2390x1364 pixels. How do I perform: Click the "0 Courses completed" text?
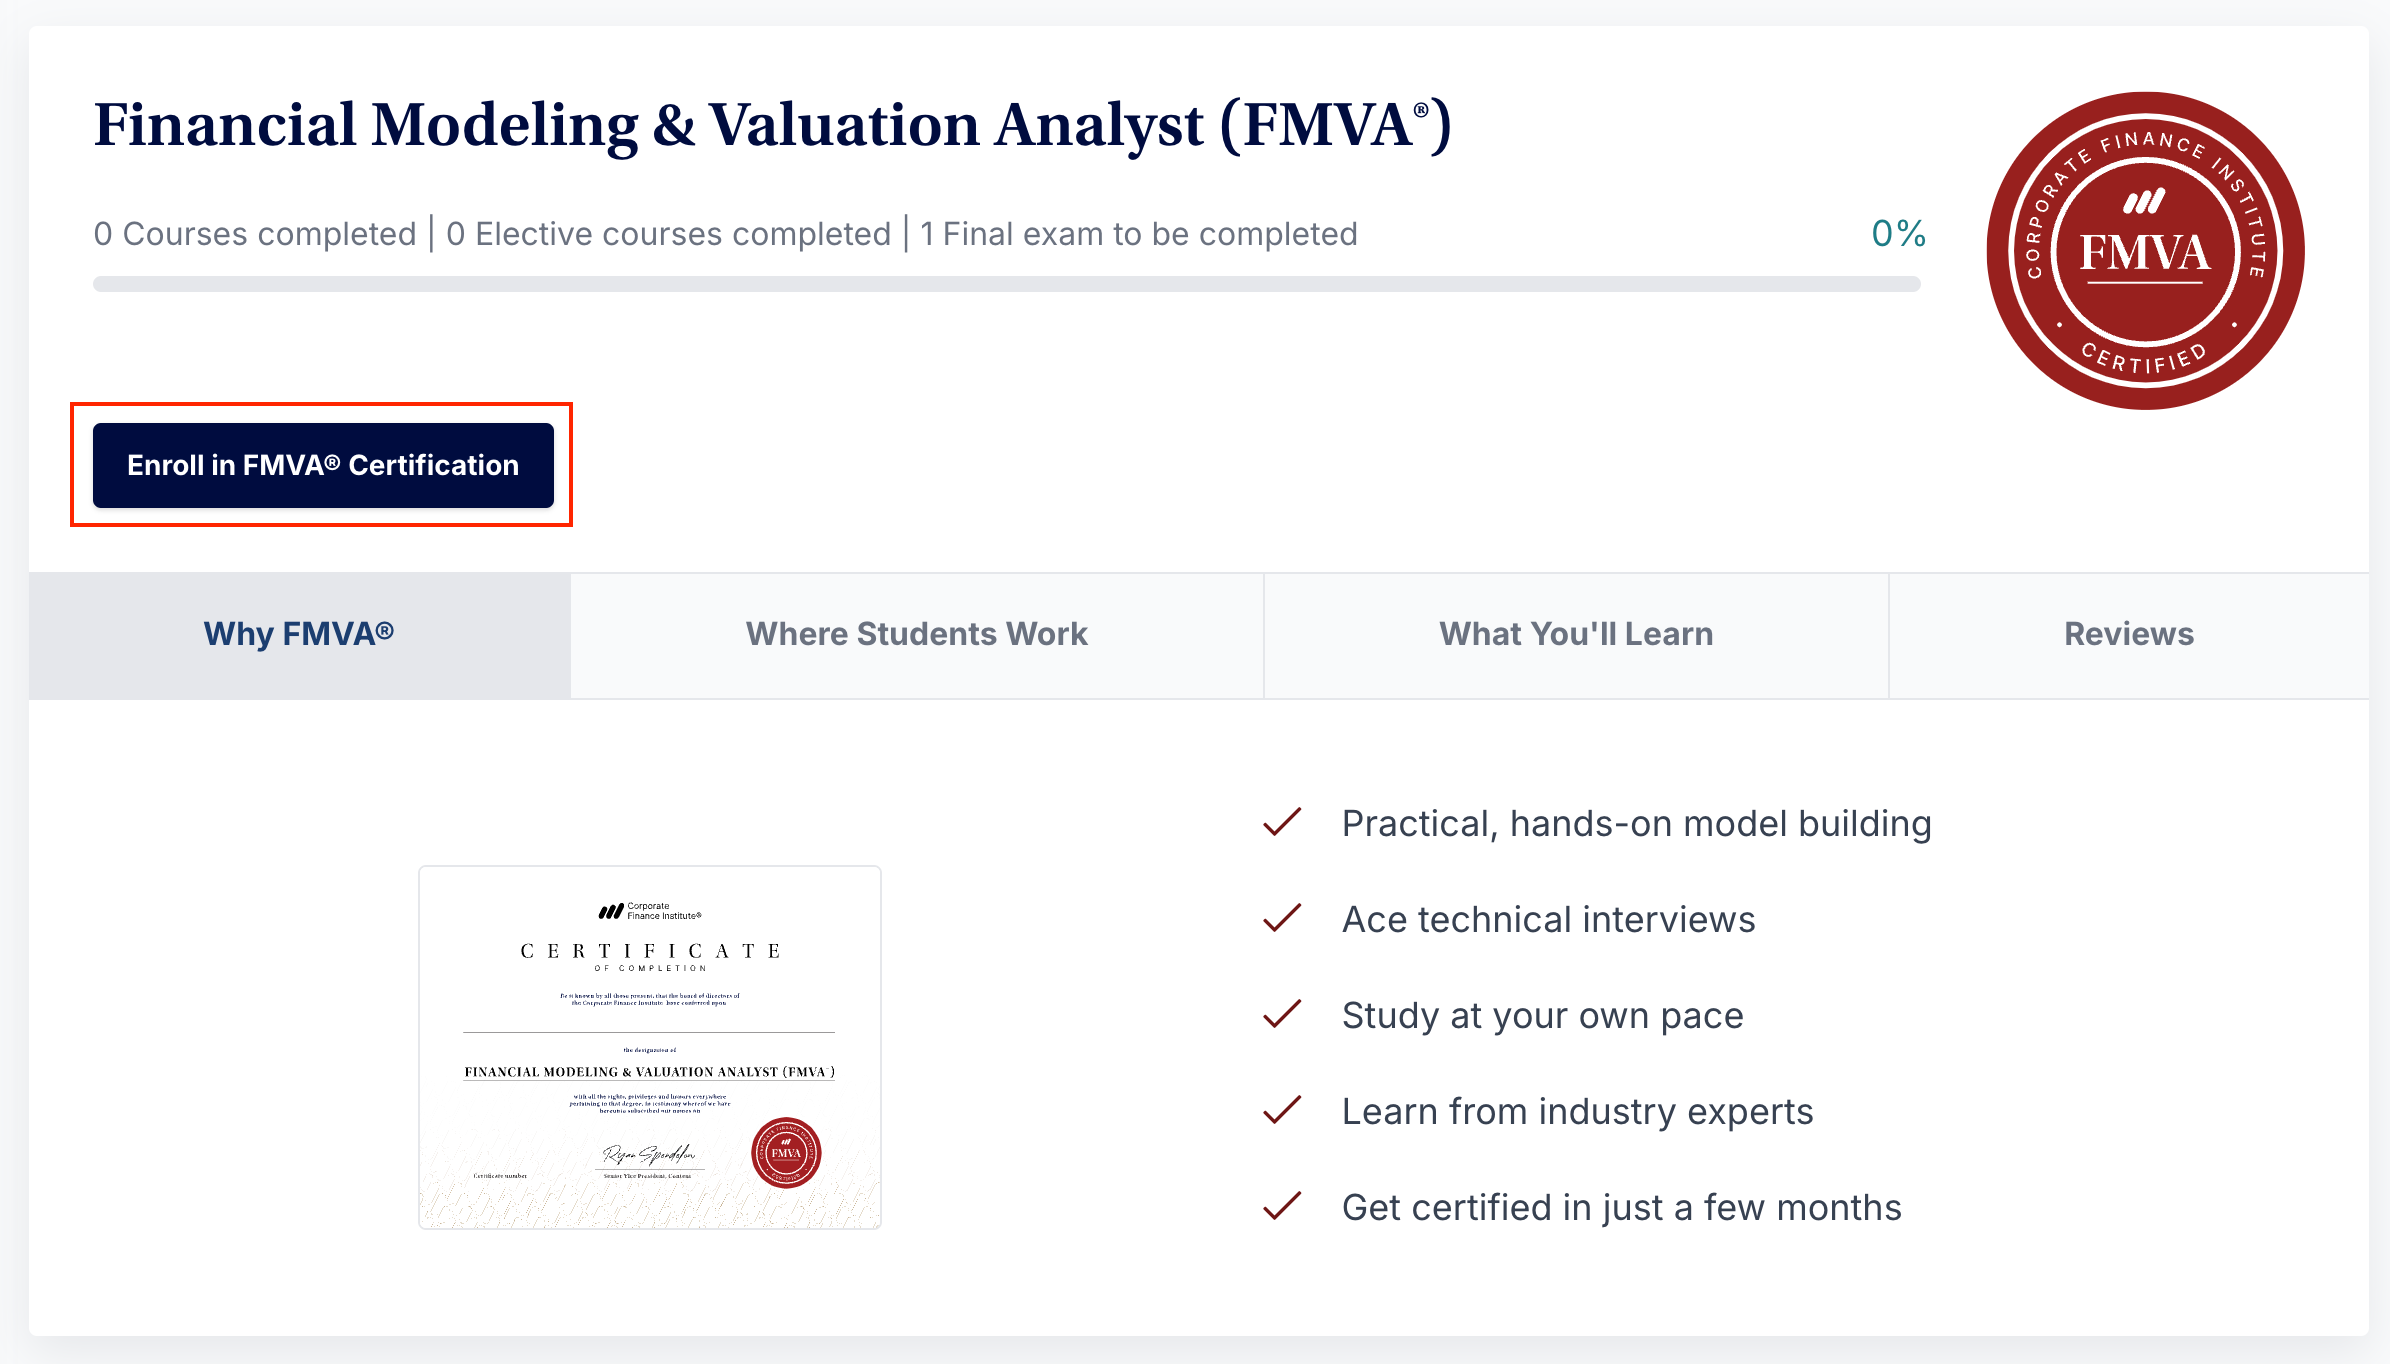(255, 234)
